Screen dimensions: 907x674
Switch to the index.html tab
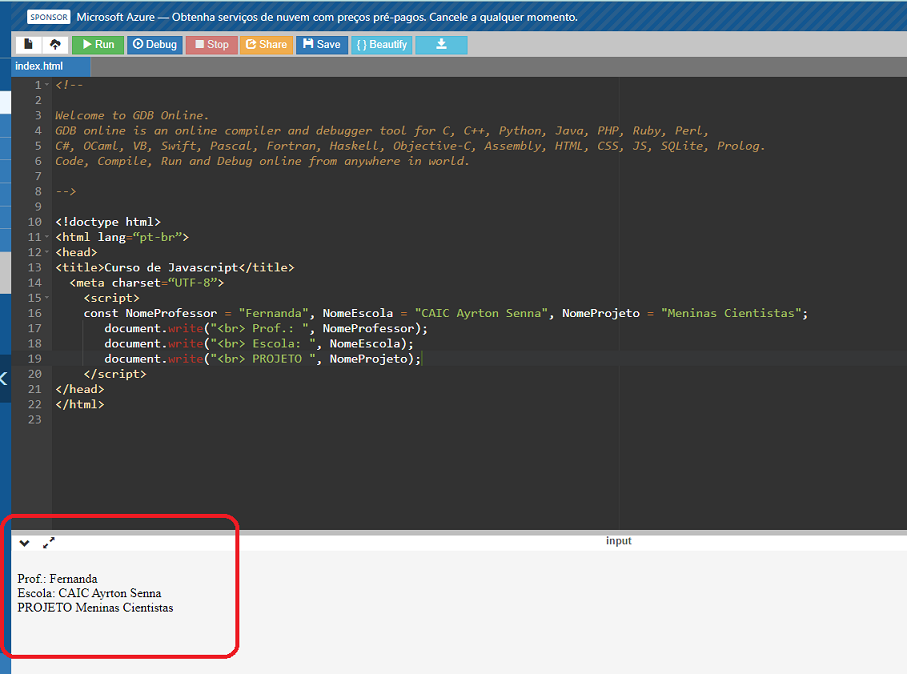[39, 66]
